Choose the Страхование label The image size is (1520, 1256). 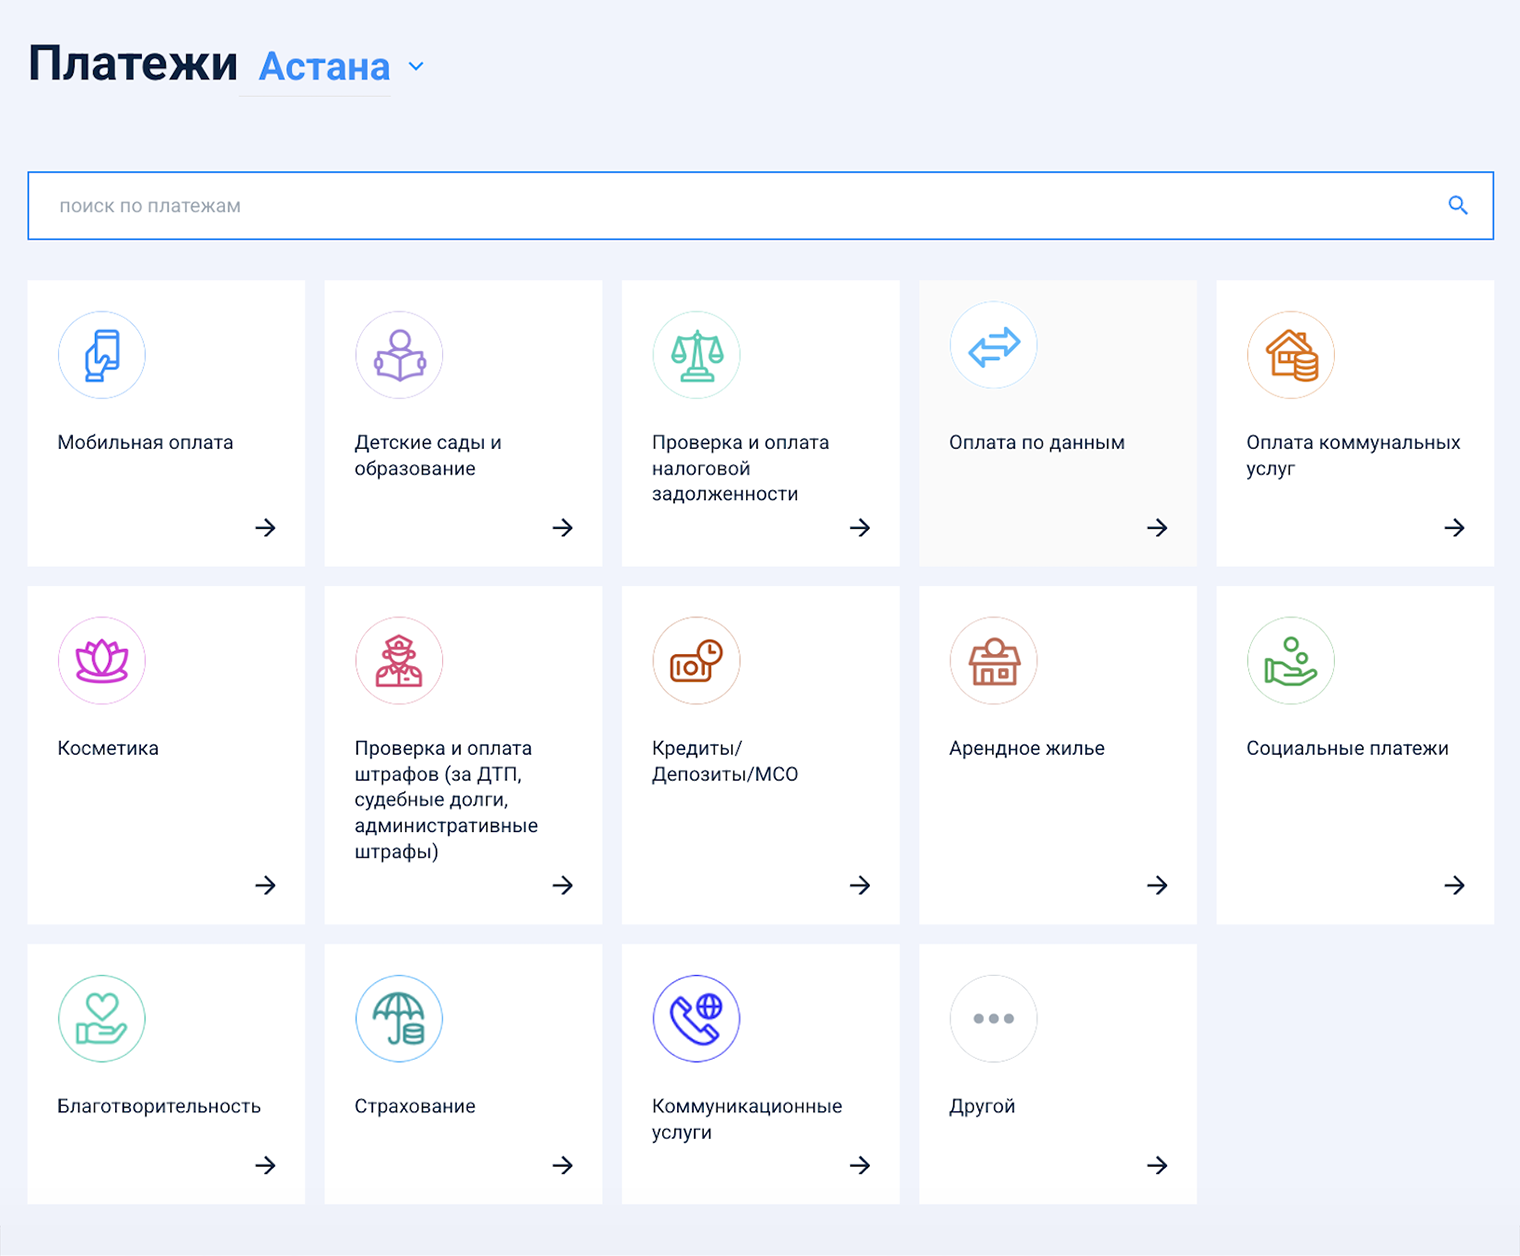[x=415, y=1106]
